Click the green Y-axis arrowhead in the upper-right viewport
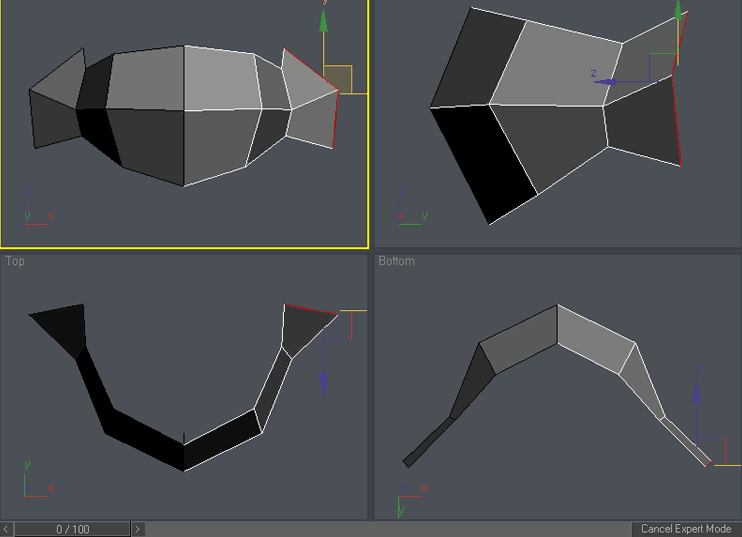Screen dimensions: 742x537 point(679,11)
